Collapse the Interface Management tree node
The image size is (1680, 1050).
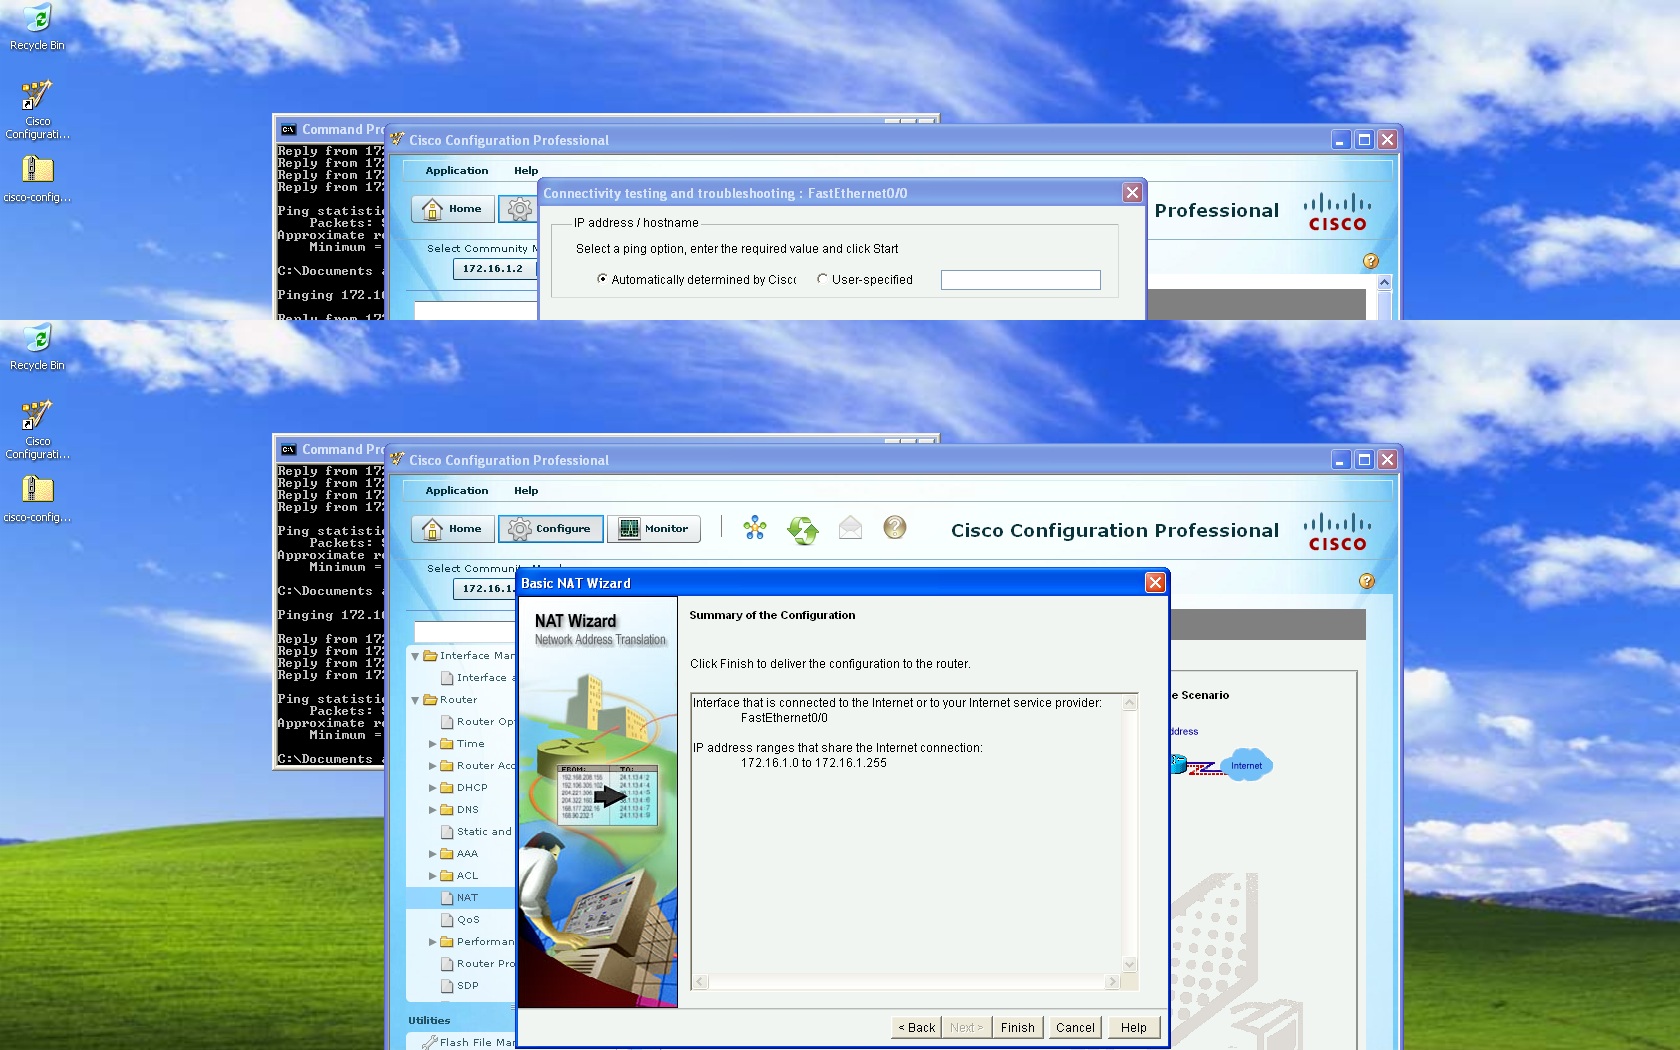[x=415, y=656]
